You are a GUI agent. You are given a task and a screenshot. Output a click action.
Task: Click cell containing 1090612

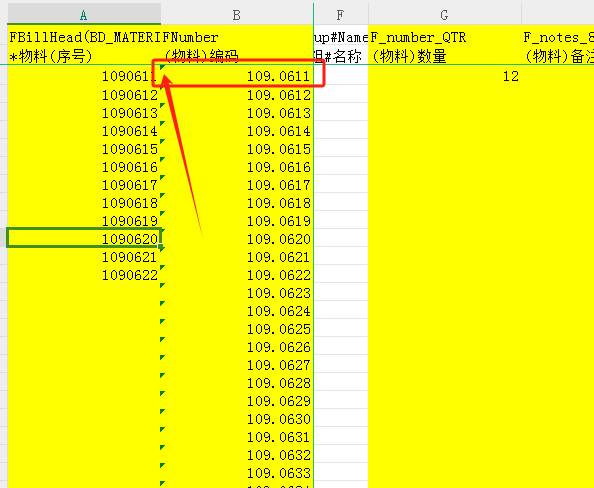pyautogui.click(x=84, y=94)
